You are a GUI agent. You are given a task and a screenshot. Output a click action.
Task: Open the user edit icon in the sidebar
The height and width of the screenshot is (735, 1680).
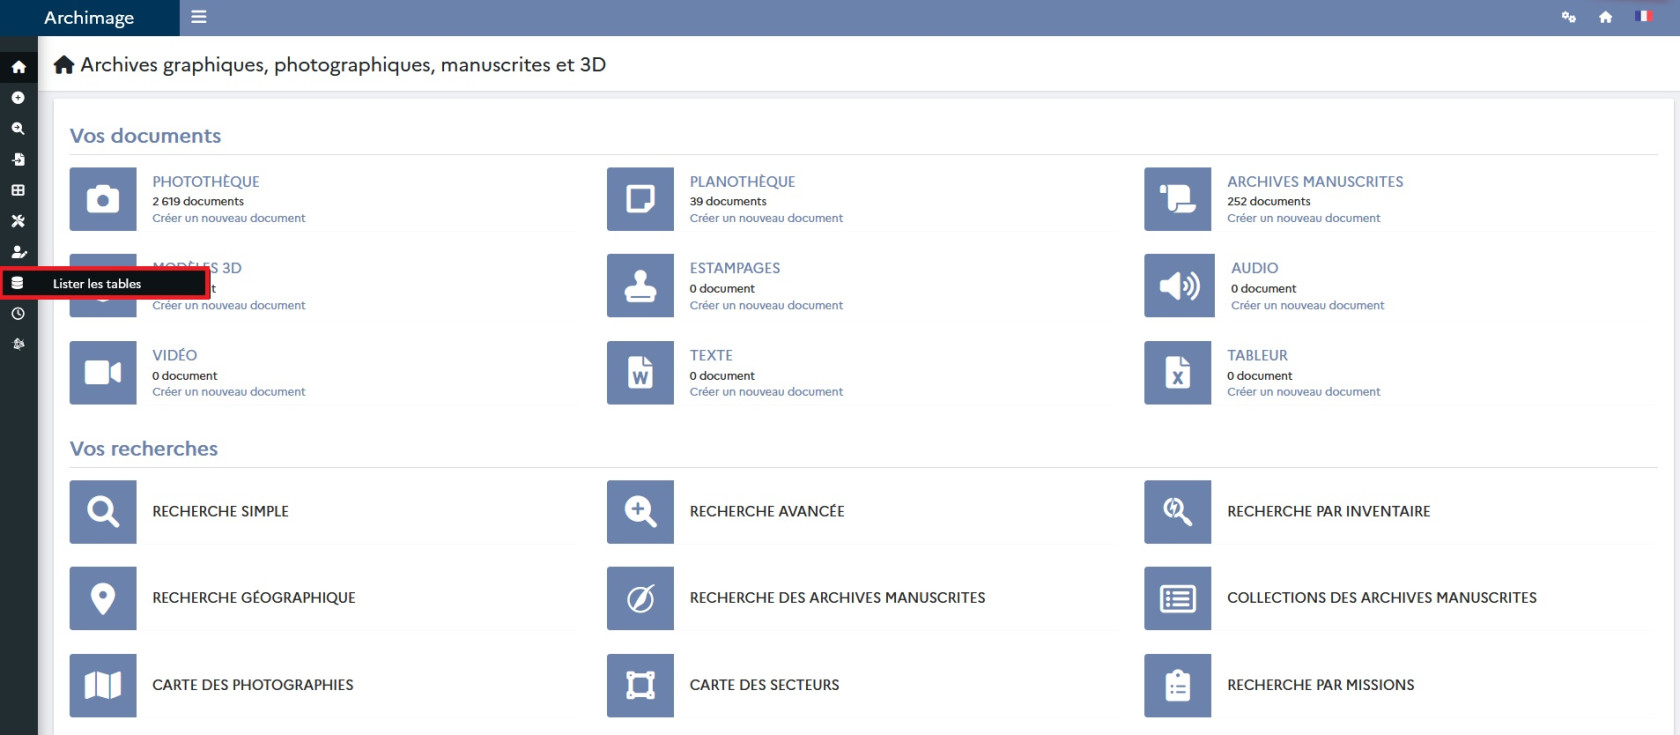pyautogui.click(x=18, y=252)
